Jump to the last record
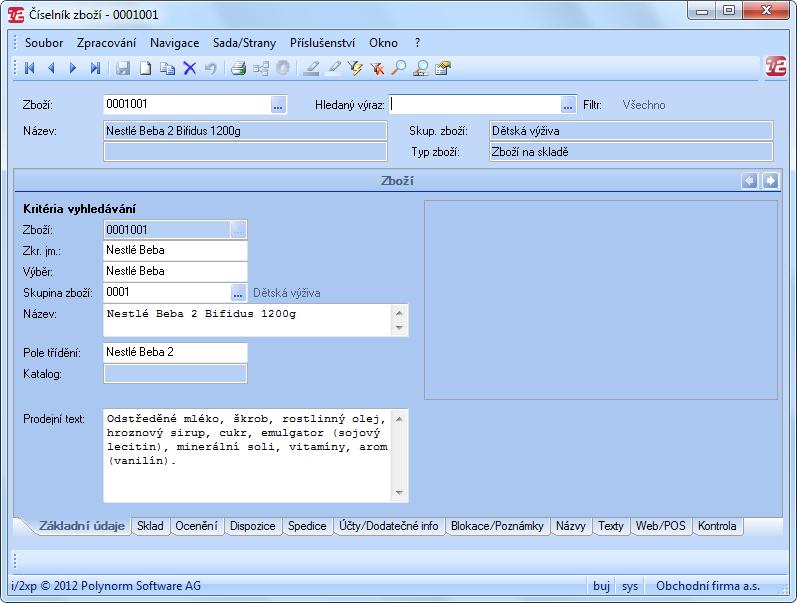 click(x=95, y=68)
